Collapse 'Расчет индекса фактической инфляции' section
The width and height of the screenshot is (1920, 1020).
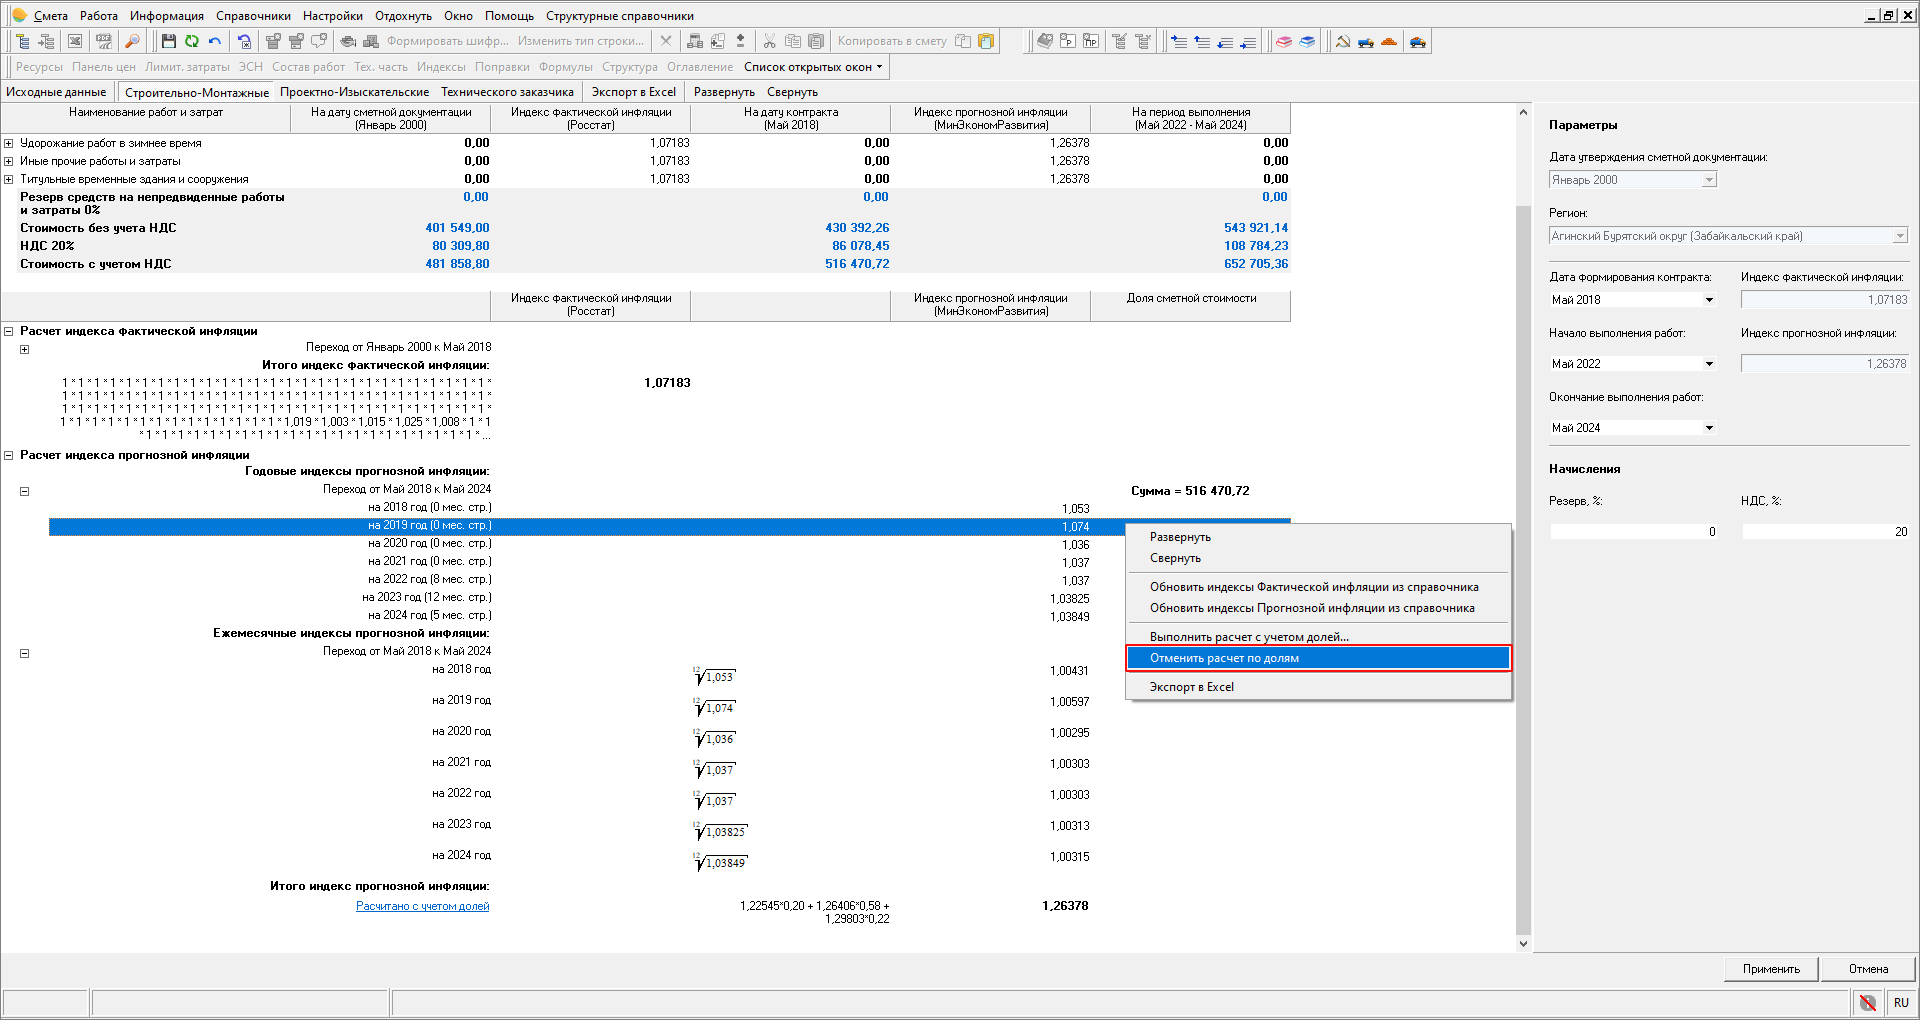[x=9, y=331]
